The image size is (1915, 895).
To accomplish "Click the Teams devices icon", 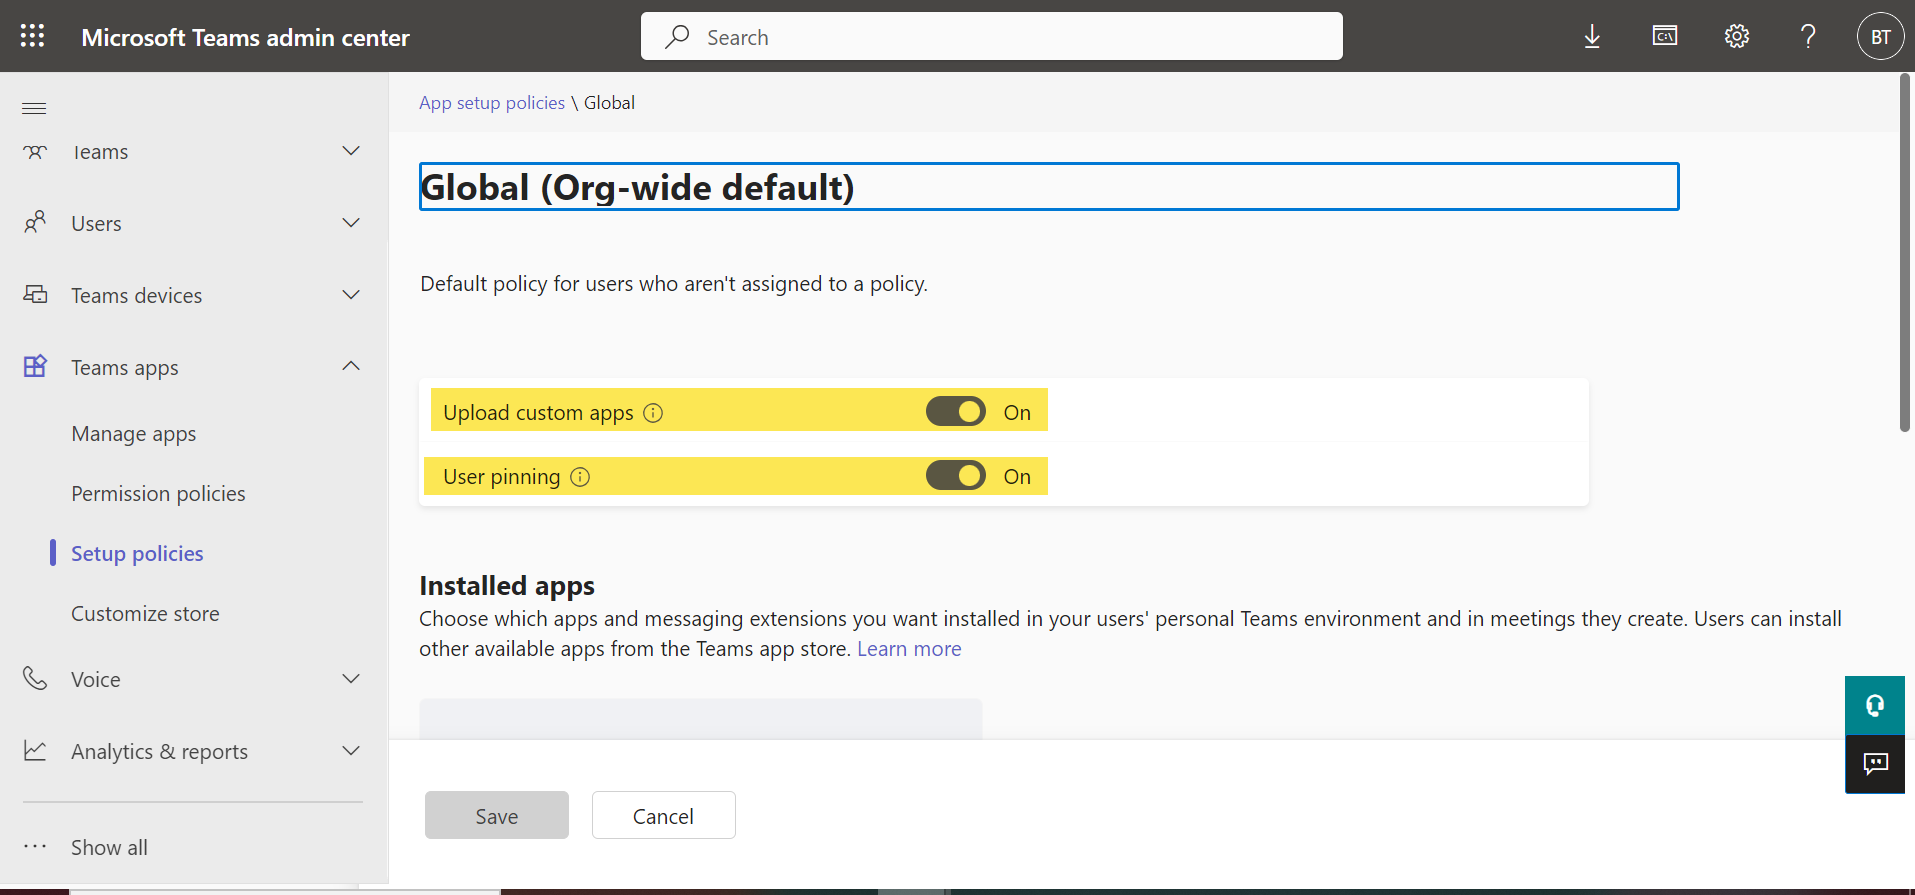I will pyautogui.click(x=35, y=294).
